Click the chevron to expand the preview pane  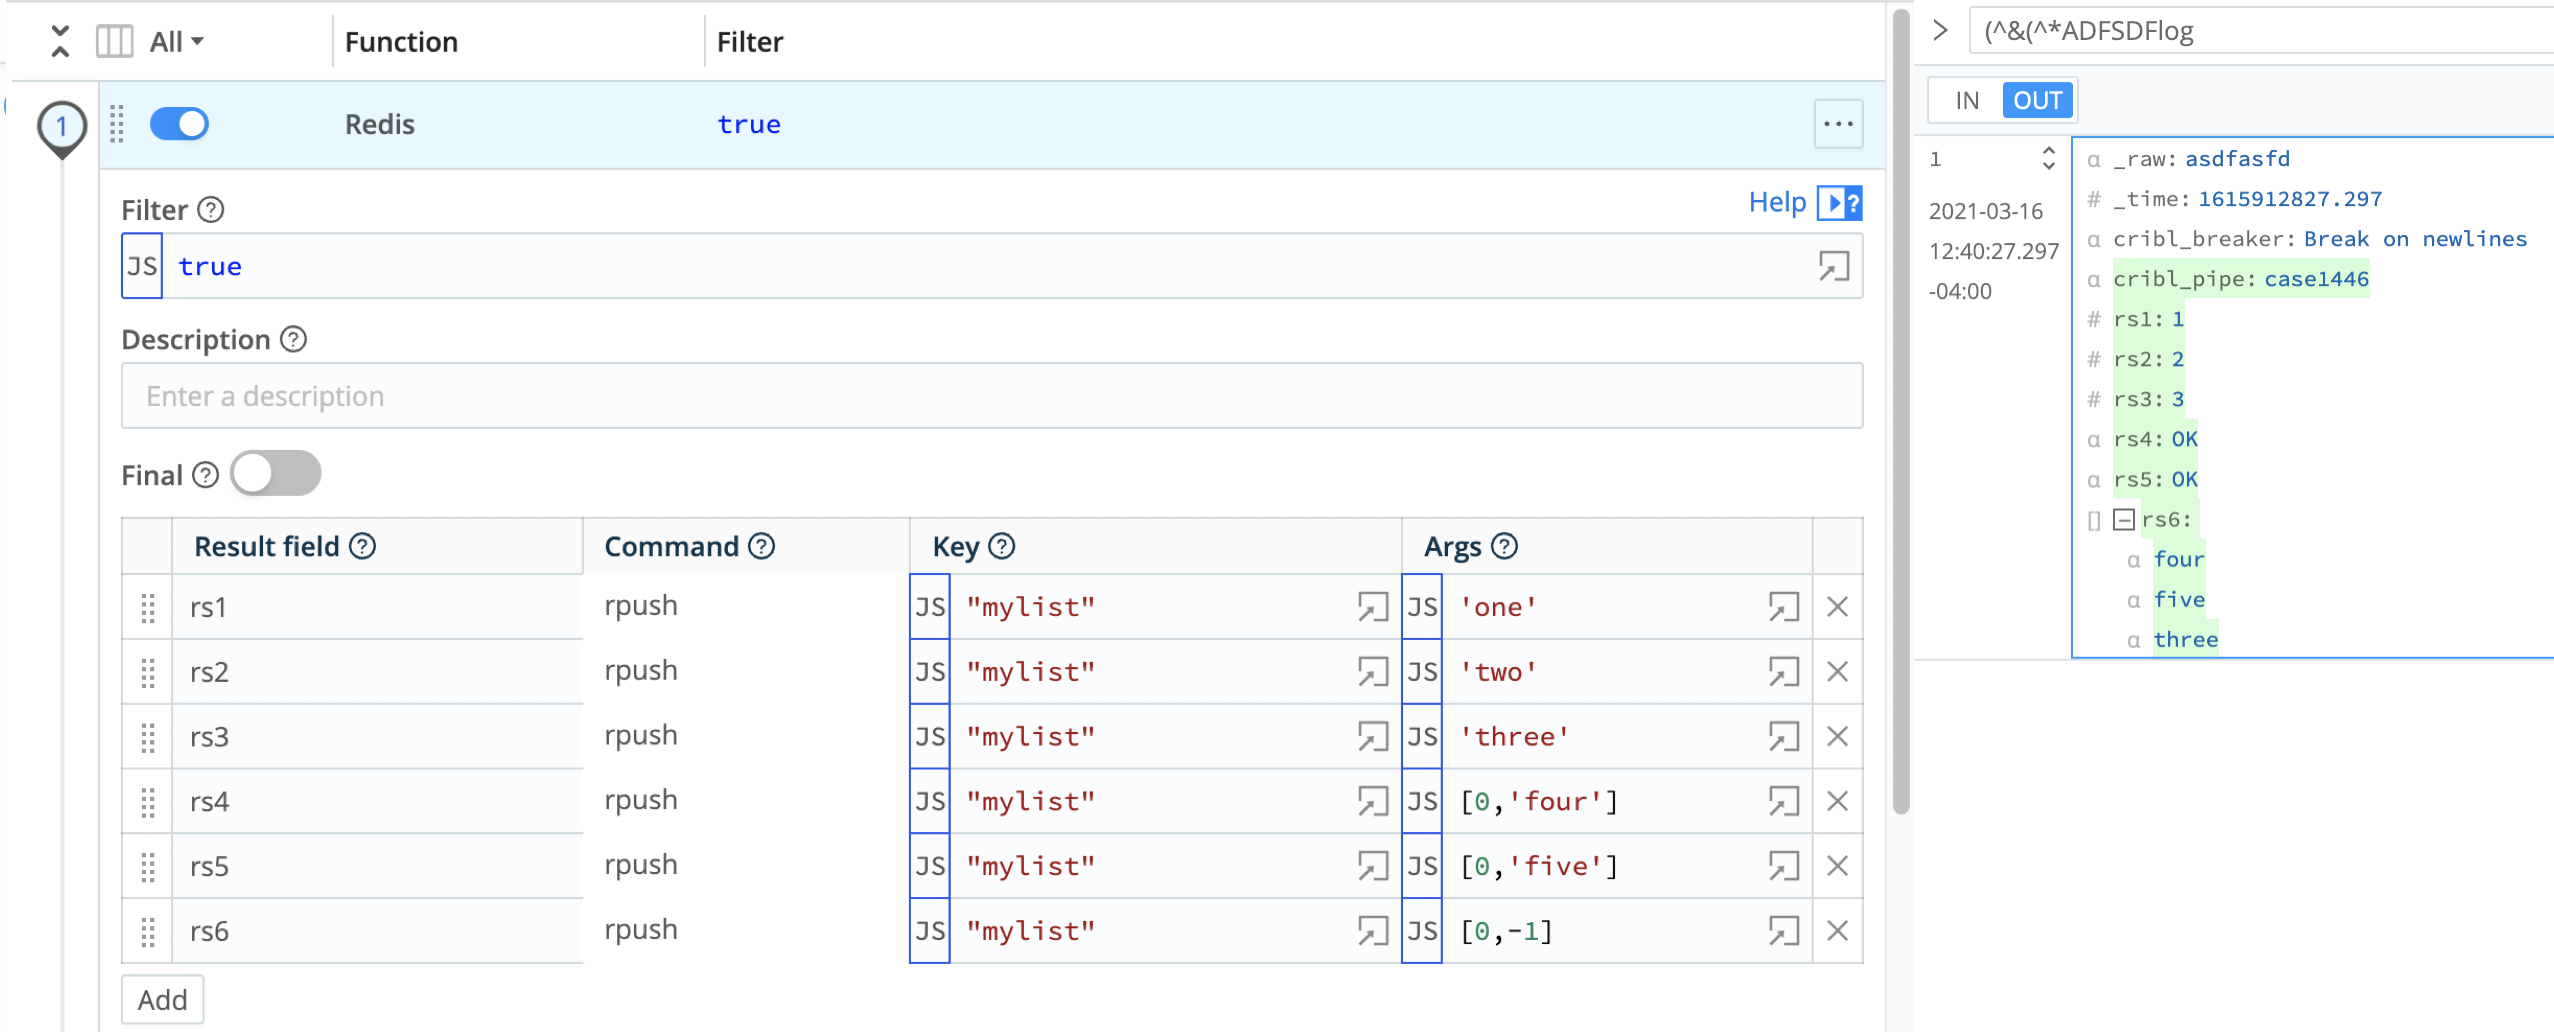1940,30
